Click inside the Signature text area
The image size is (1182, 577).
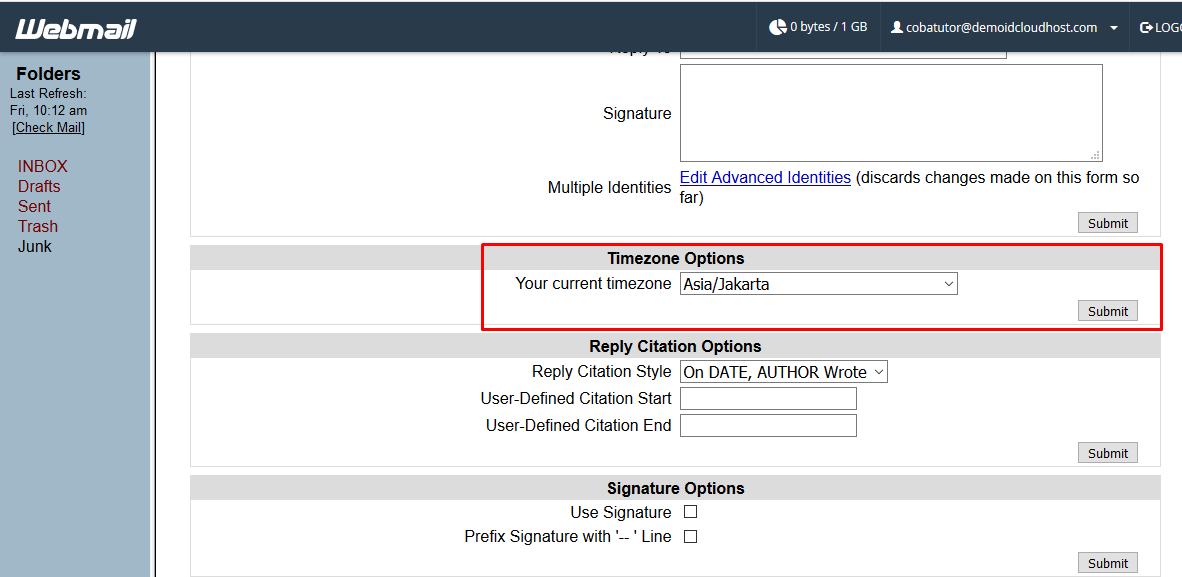click(x=890, y=112)
